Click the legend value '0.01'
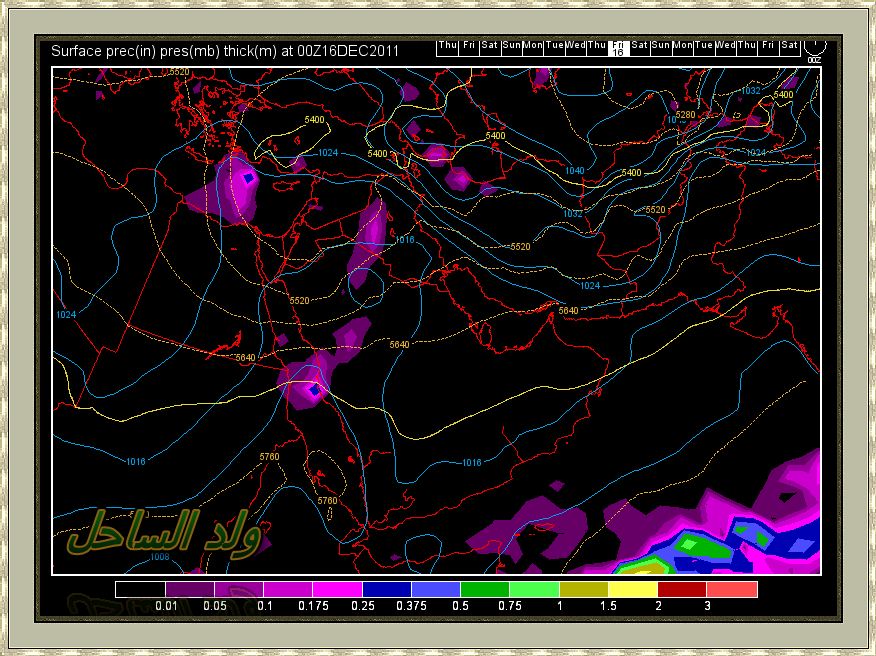This screenshot has width=876, height=656. coord(166,606)
